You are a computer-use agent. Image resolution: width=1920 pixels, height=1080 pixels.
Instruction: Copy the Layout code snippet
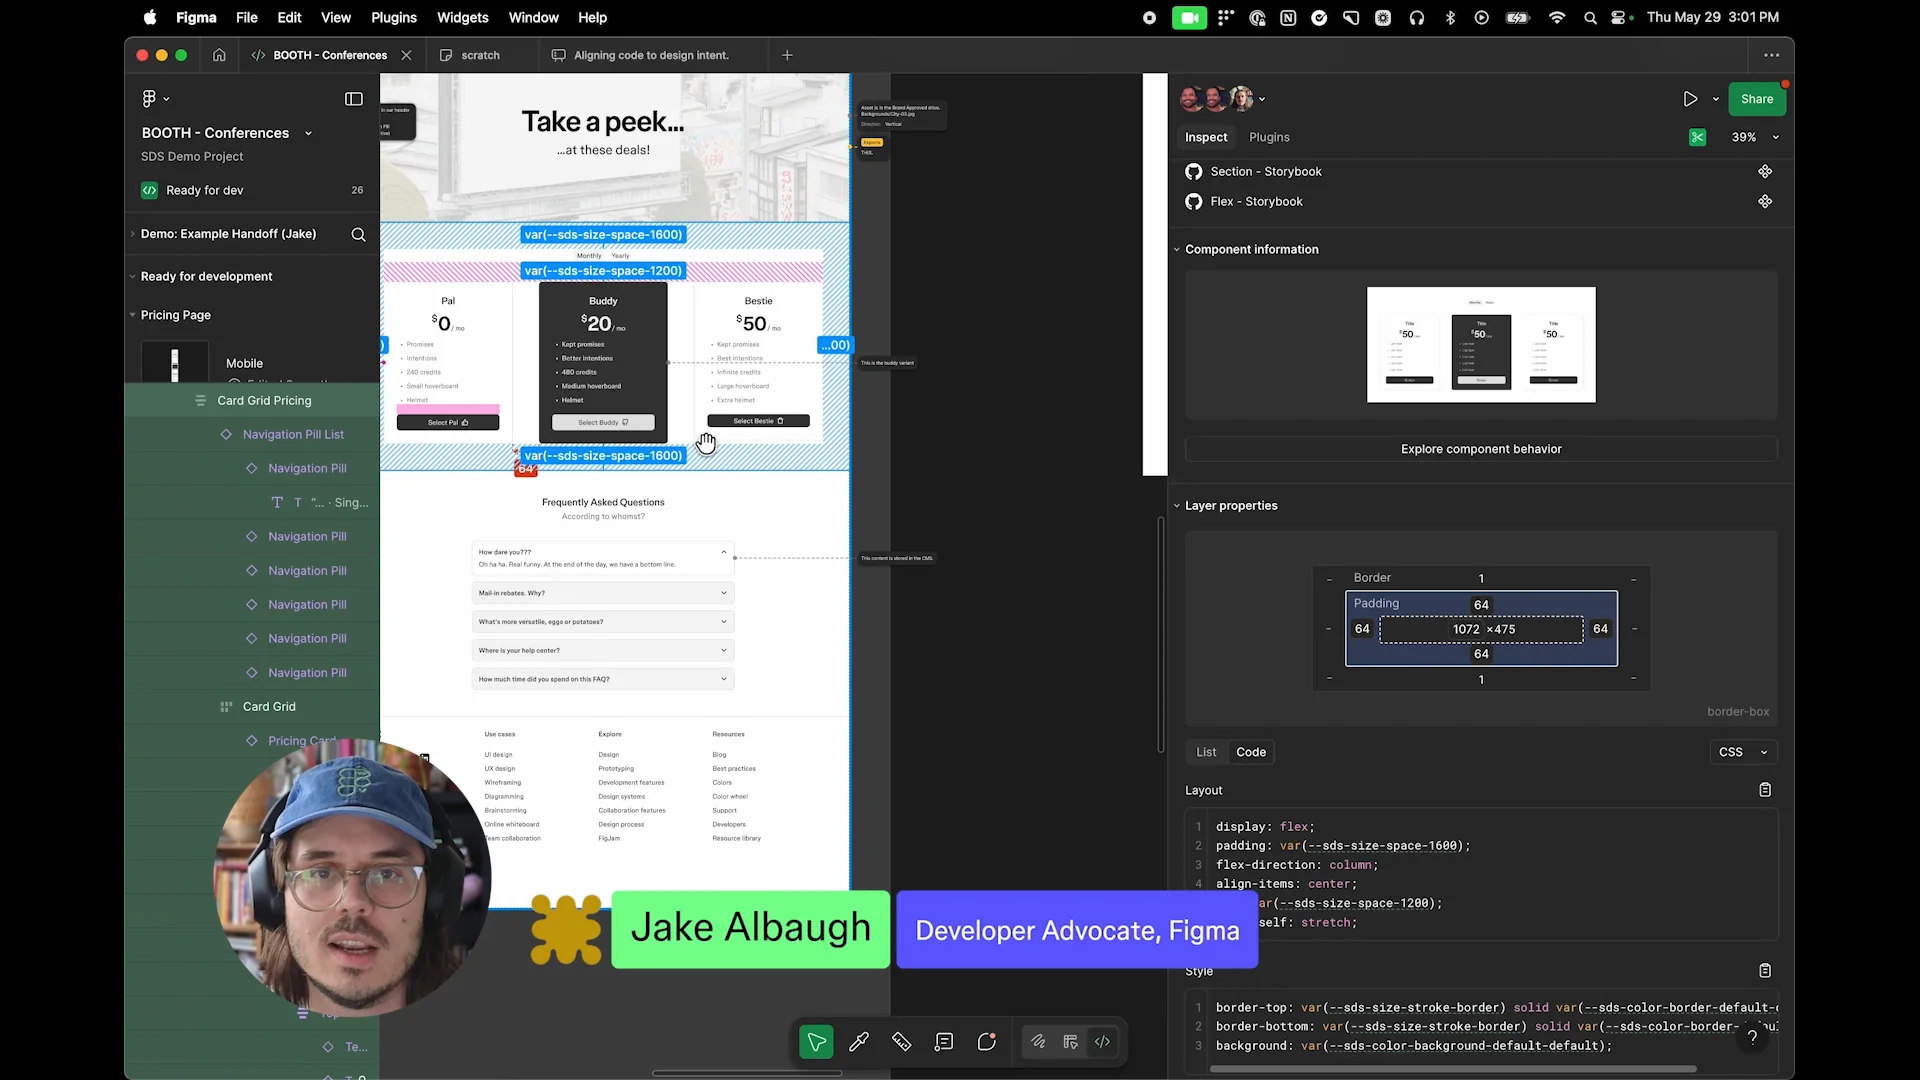click(x=1765, y=790)
